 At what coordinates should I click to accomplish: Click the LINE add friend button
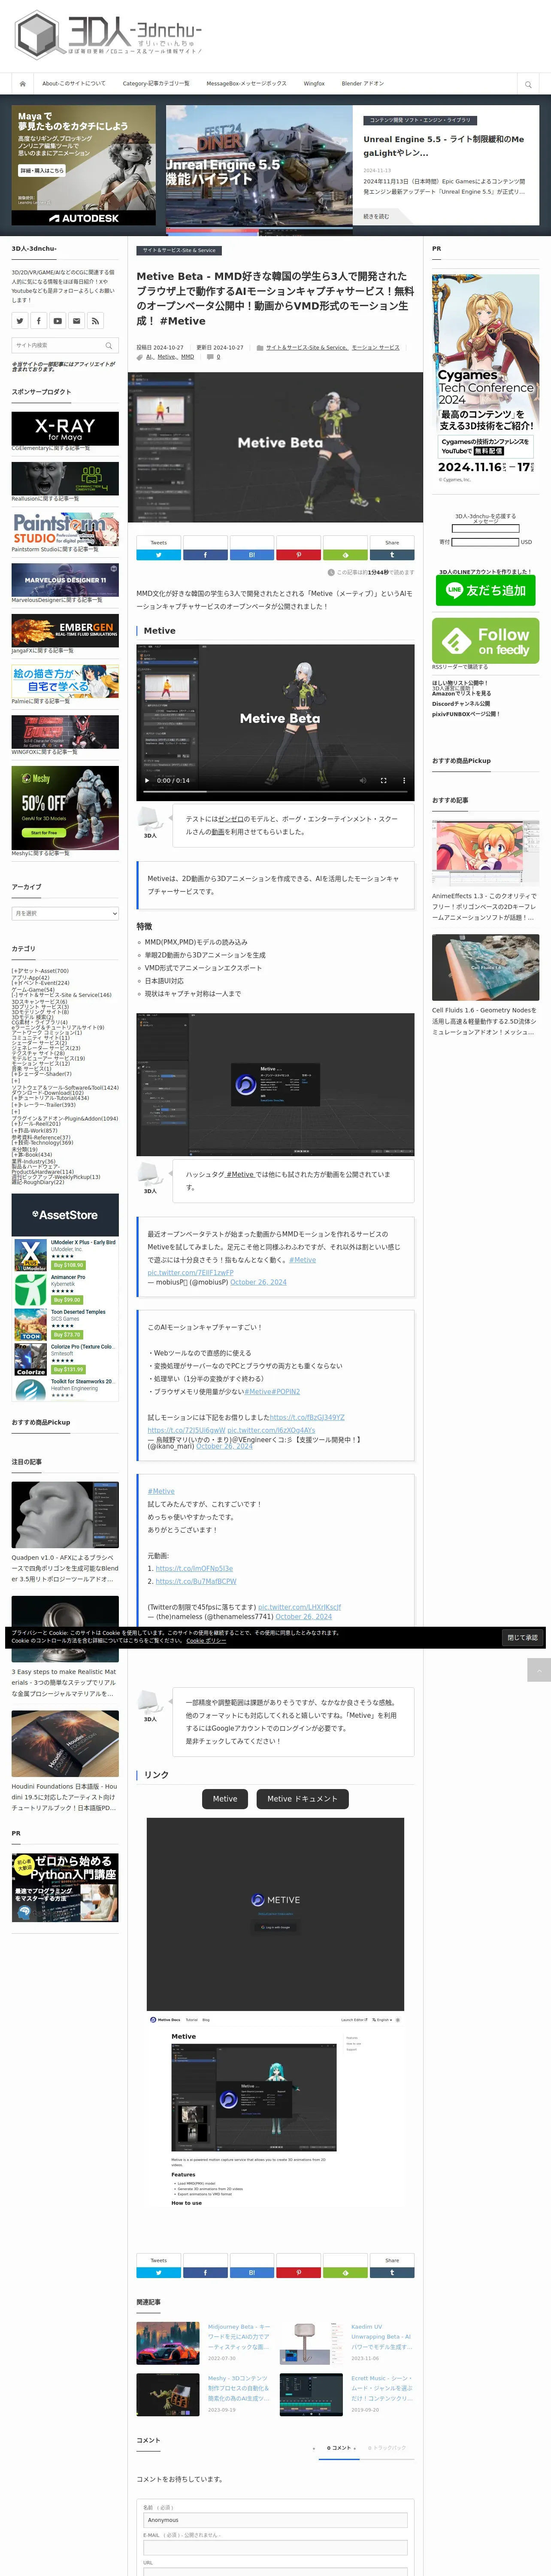tap(486, 590)
